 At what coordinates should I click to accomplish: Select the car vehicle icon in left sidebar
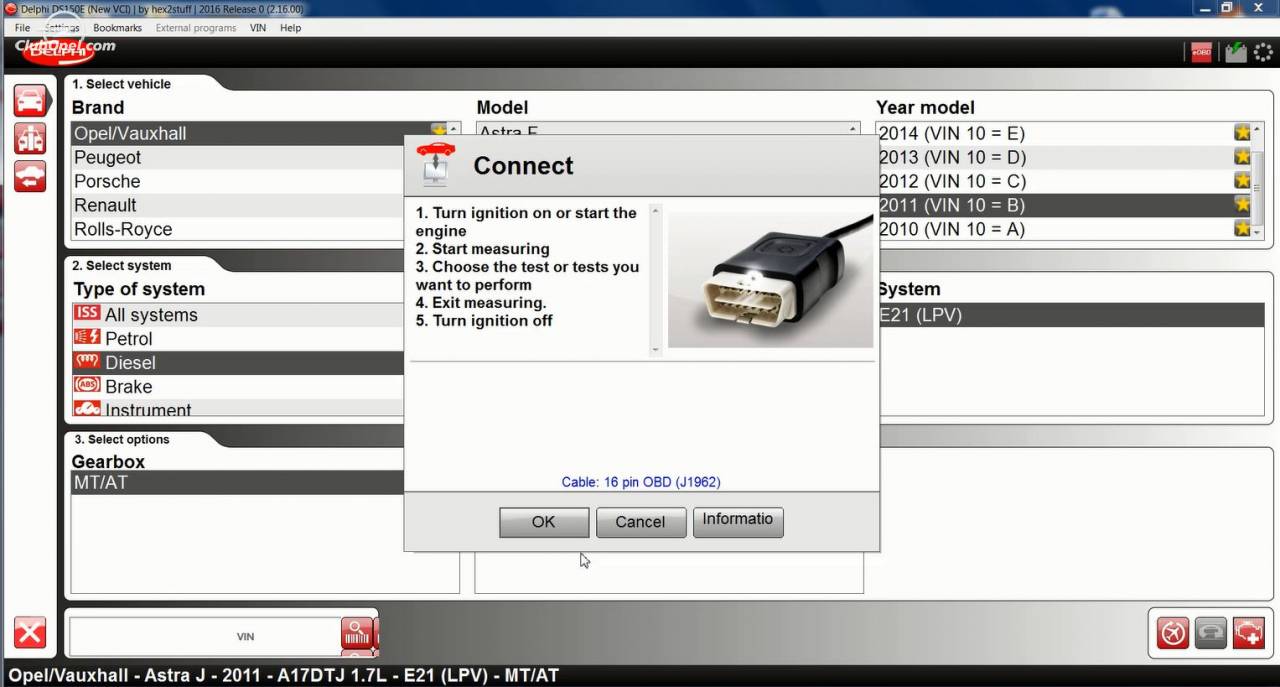click(30, 101)
